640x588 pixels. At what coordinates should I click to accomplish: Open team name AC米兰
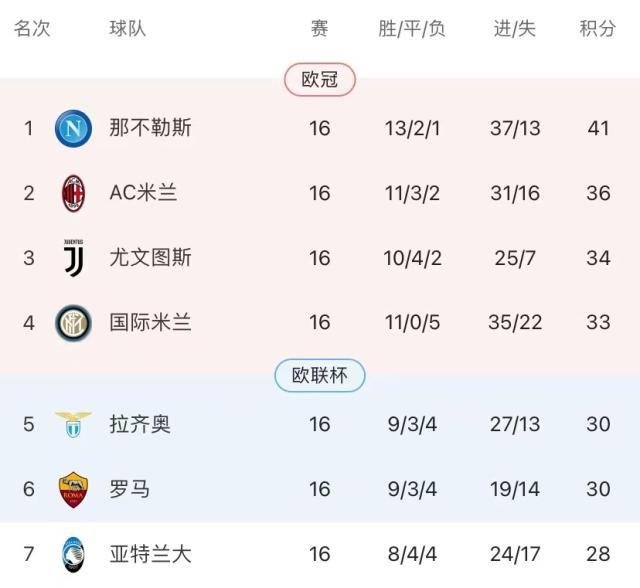(143, 193)
